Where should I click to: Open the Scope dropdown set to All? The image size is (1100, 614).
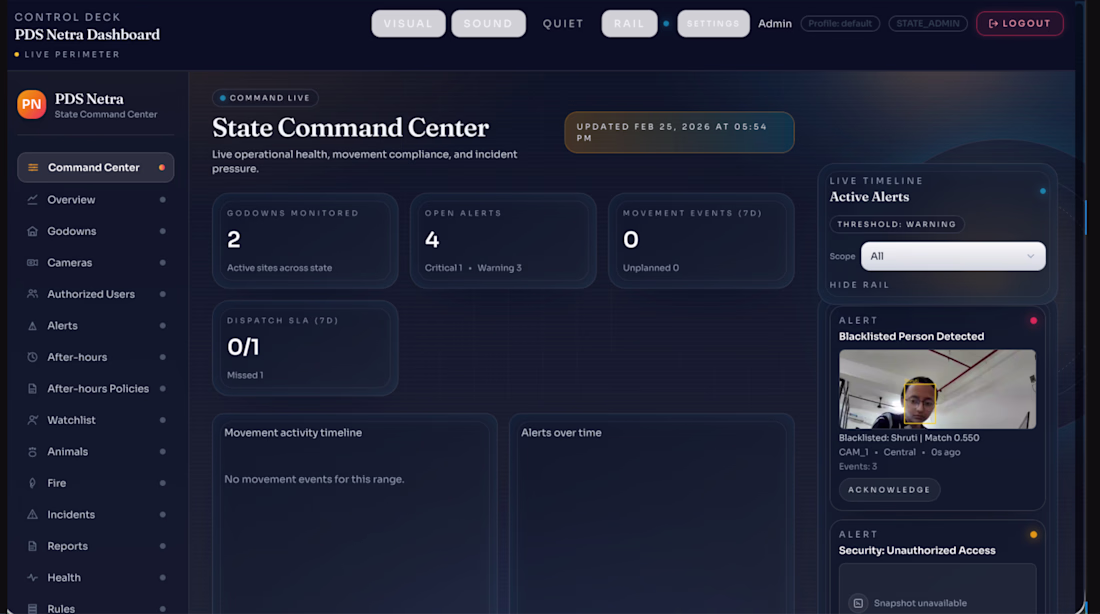pos(953,256)
